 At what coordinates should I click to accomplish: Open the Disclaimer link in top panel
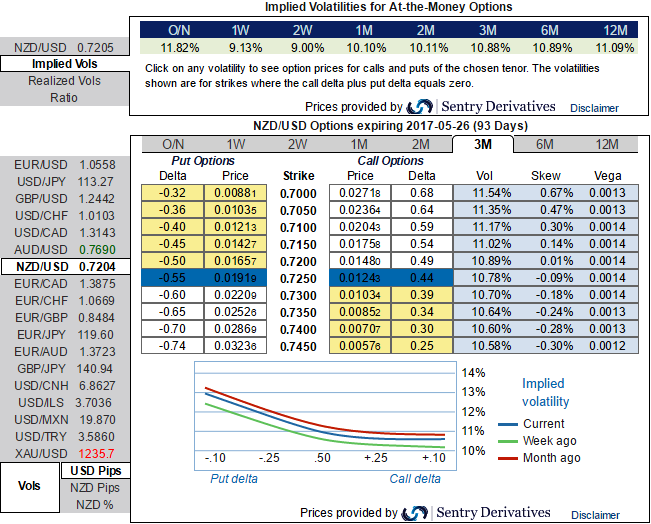coord(594,108)
